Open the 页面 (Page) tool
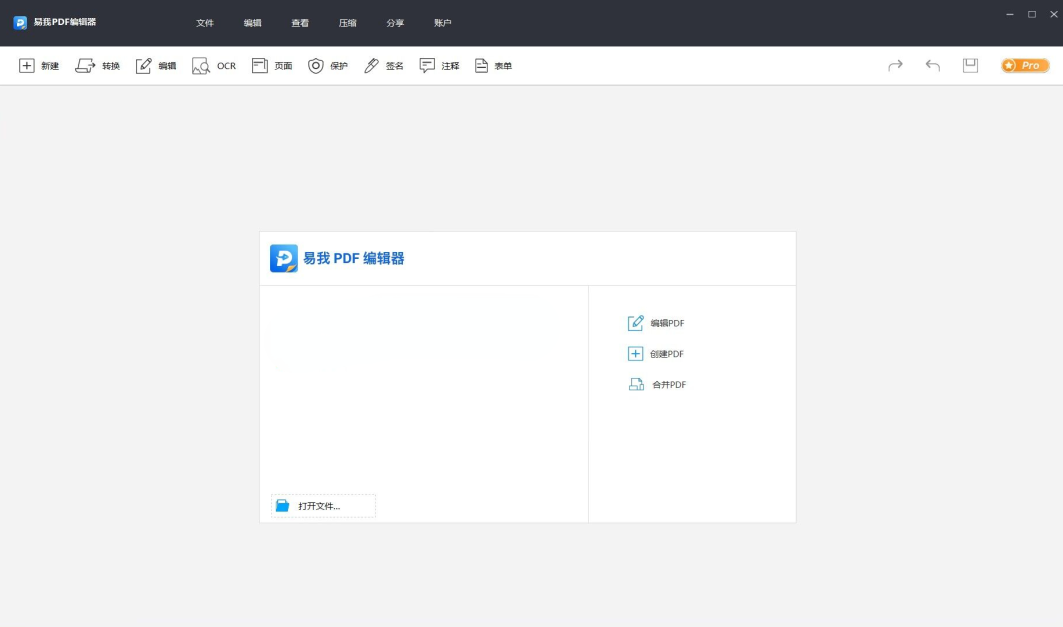Screen dimensions: 1063x627 click(272, 66)
